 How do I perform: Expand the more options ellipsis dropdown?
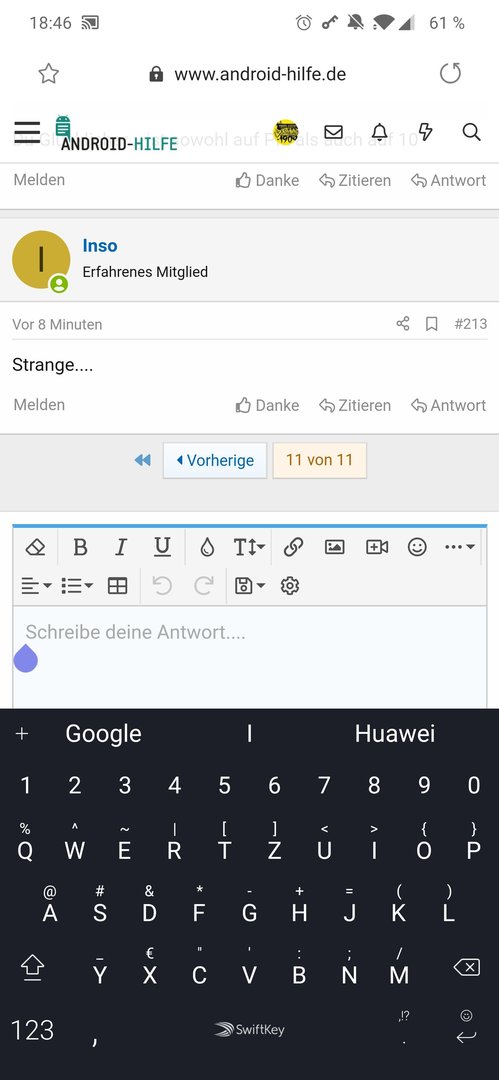click(x=460, y=547)
